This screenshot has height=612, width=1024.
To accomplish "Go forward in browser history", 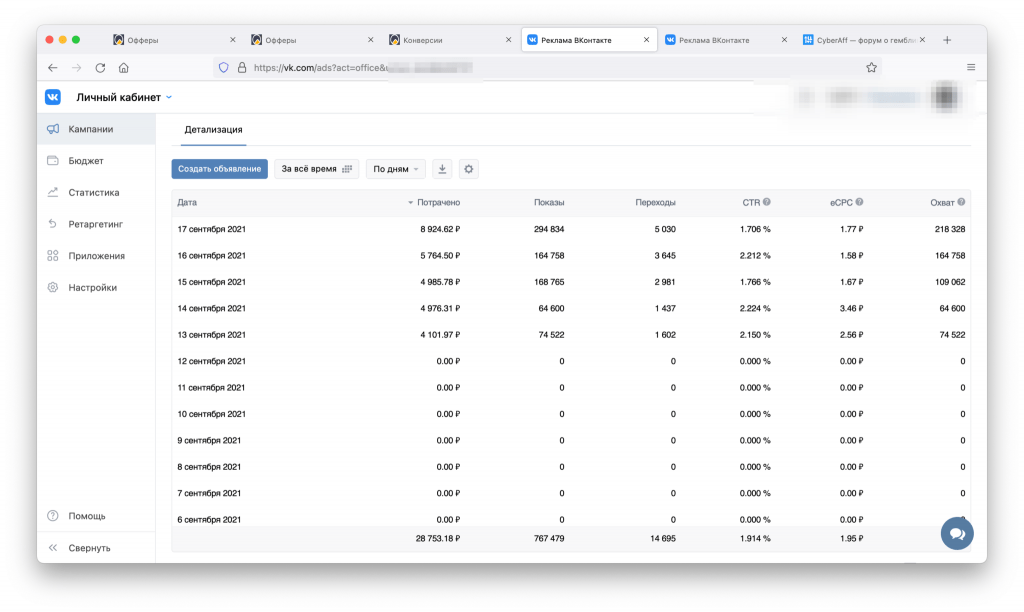I will point(76,68).
